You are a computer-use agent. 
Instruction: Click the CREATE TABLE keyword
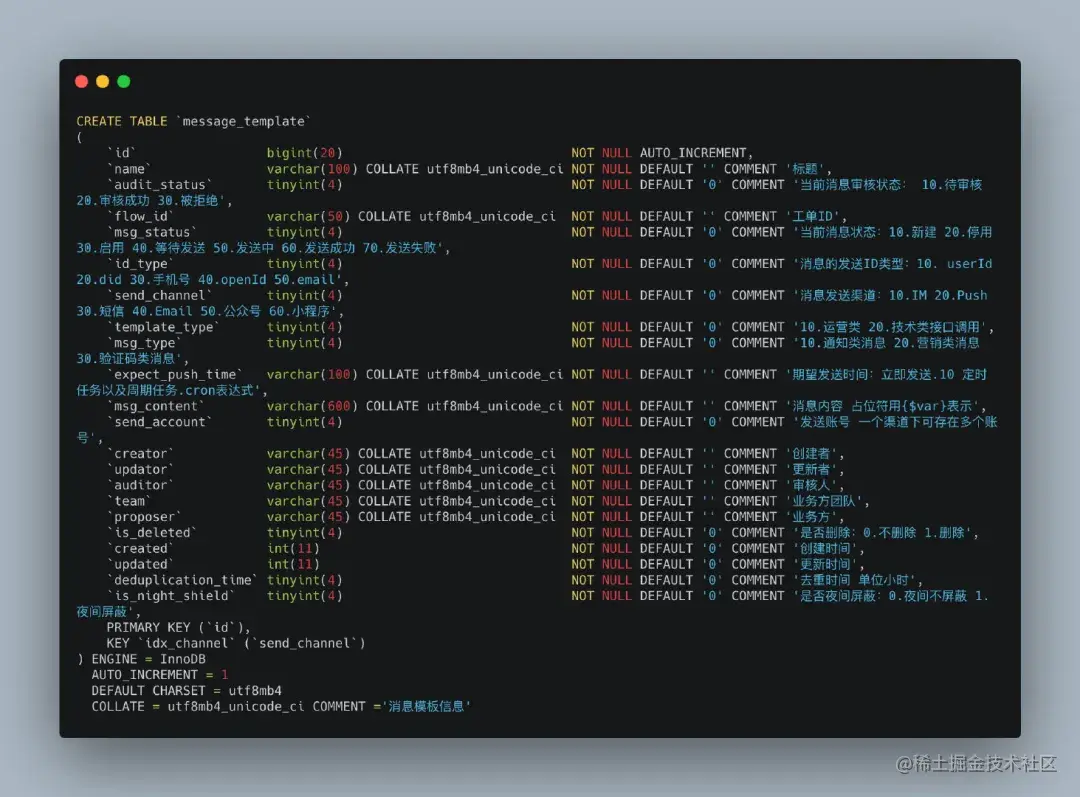[x=121, y=121]
